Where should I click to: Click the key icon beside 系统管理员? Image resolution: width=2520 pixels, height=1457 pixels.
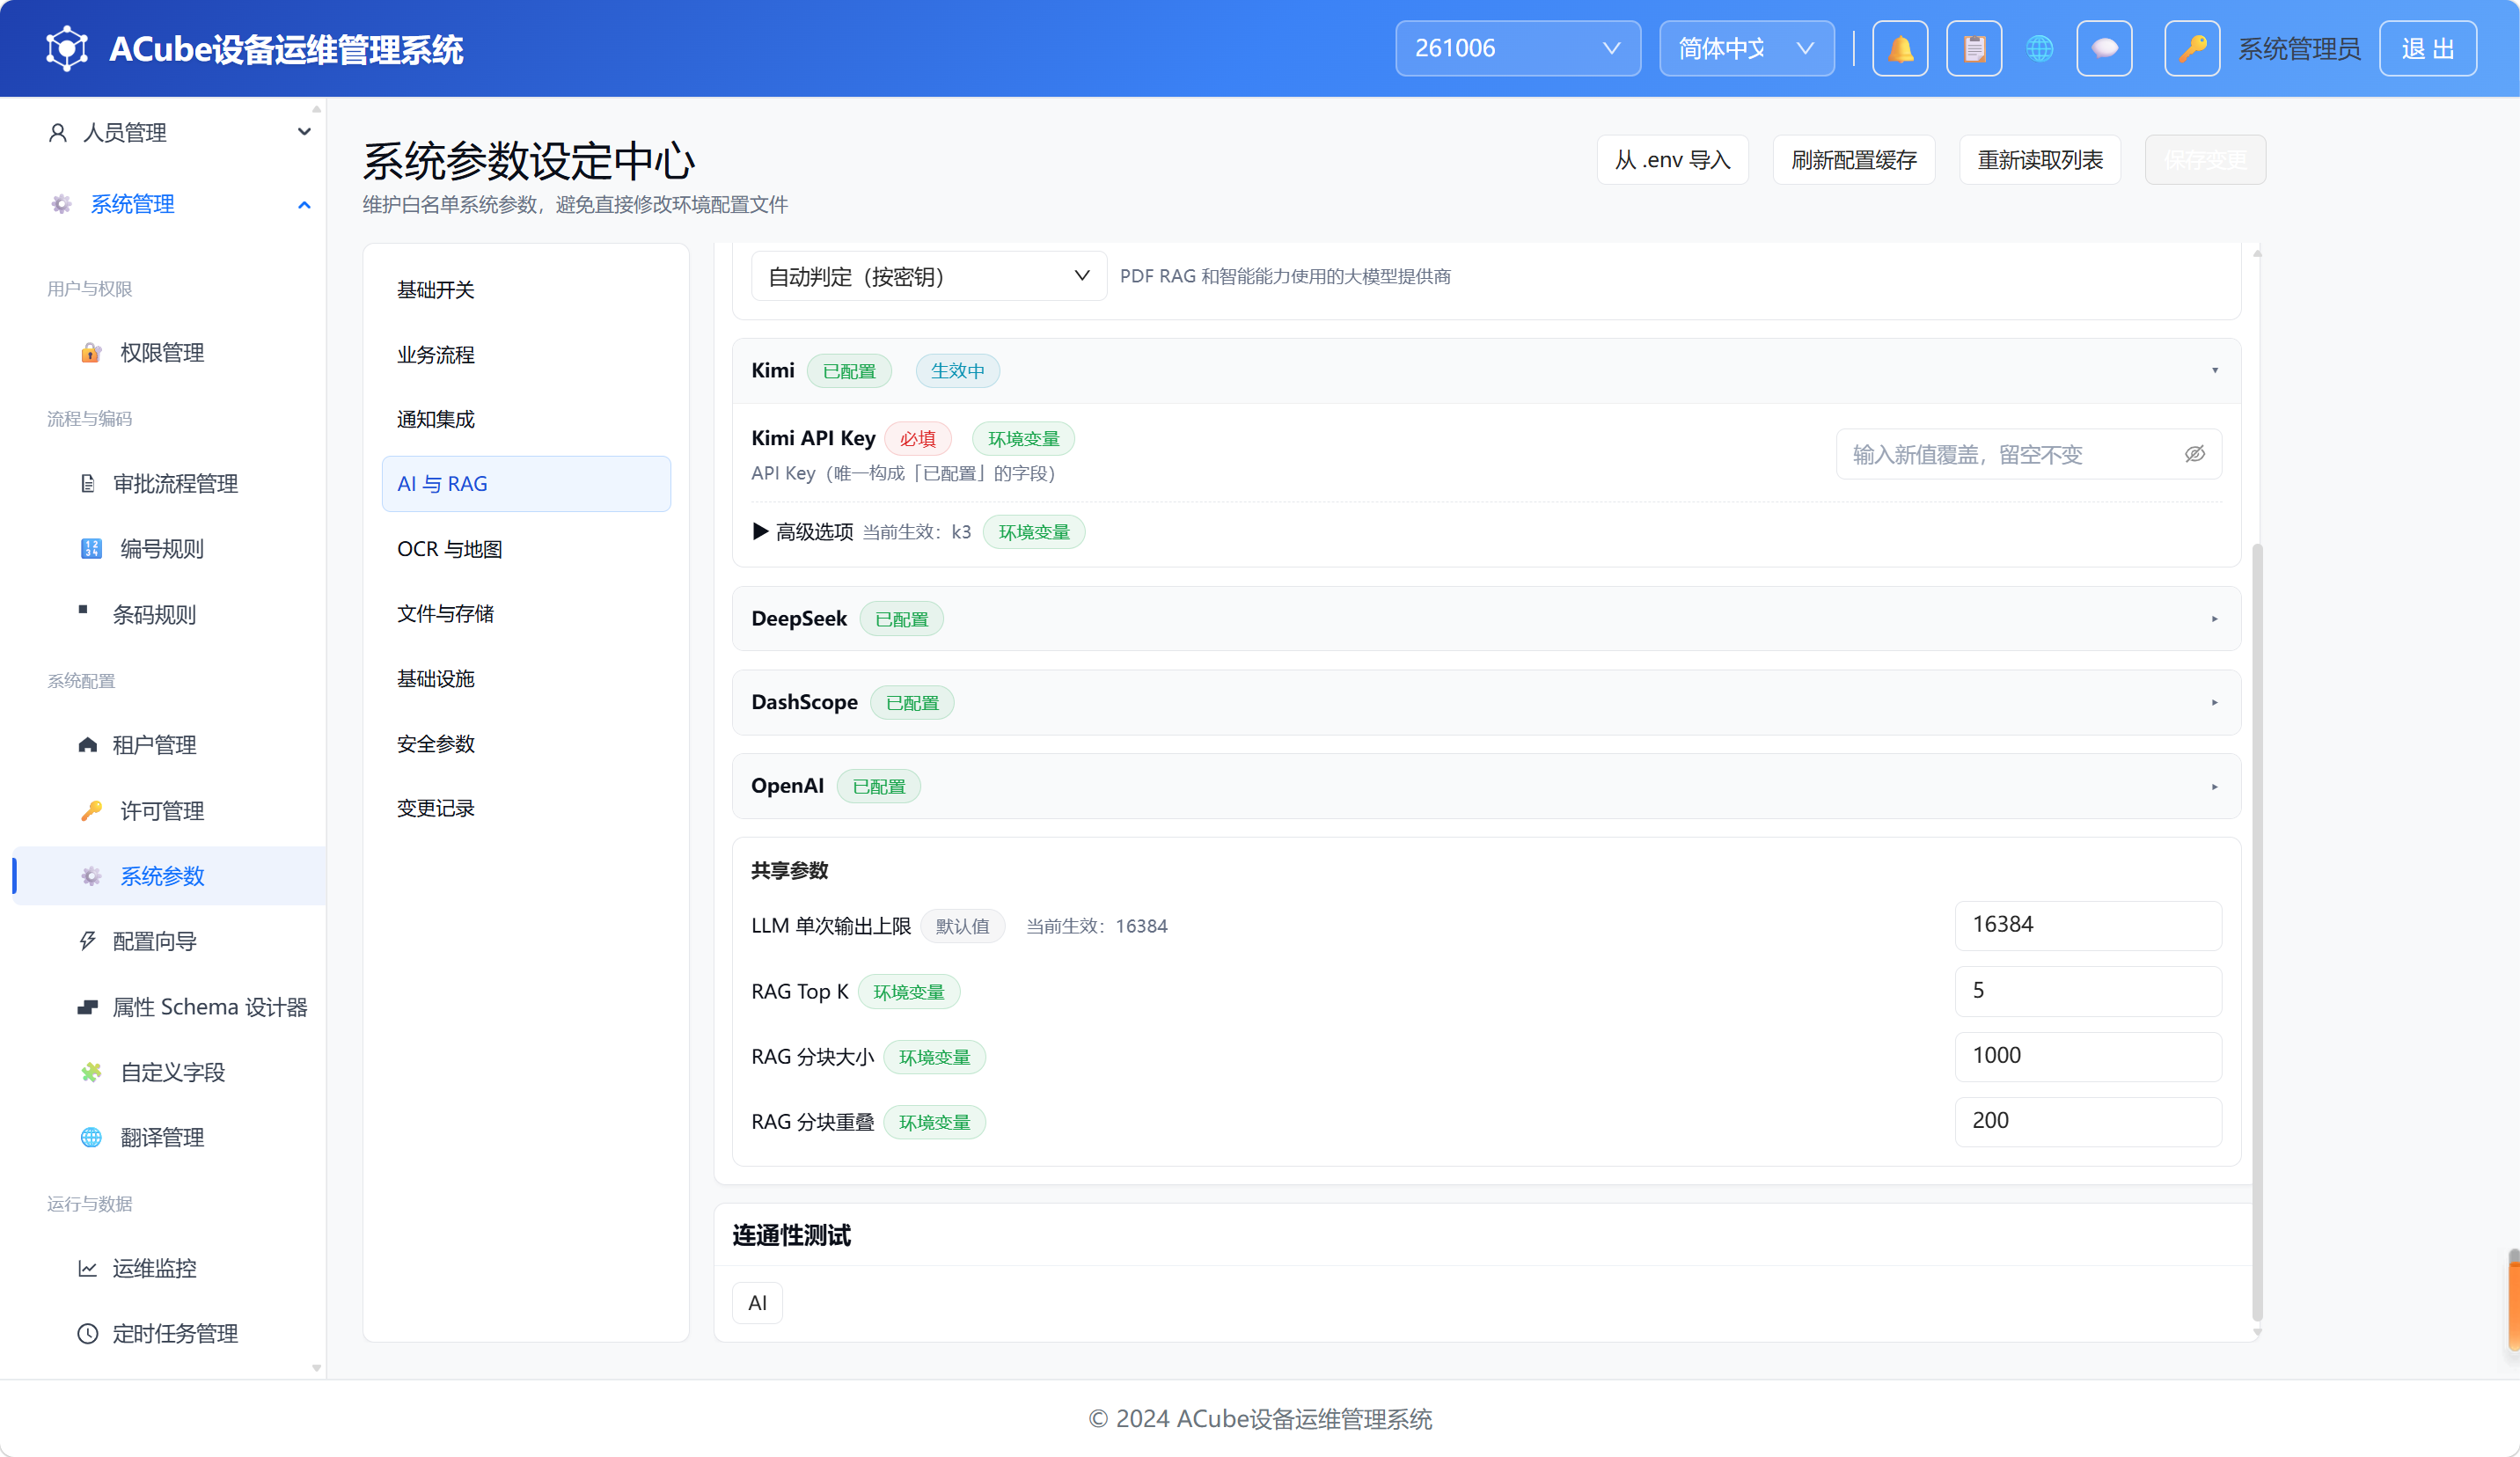2192,48
